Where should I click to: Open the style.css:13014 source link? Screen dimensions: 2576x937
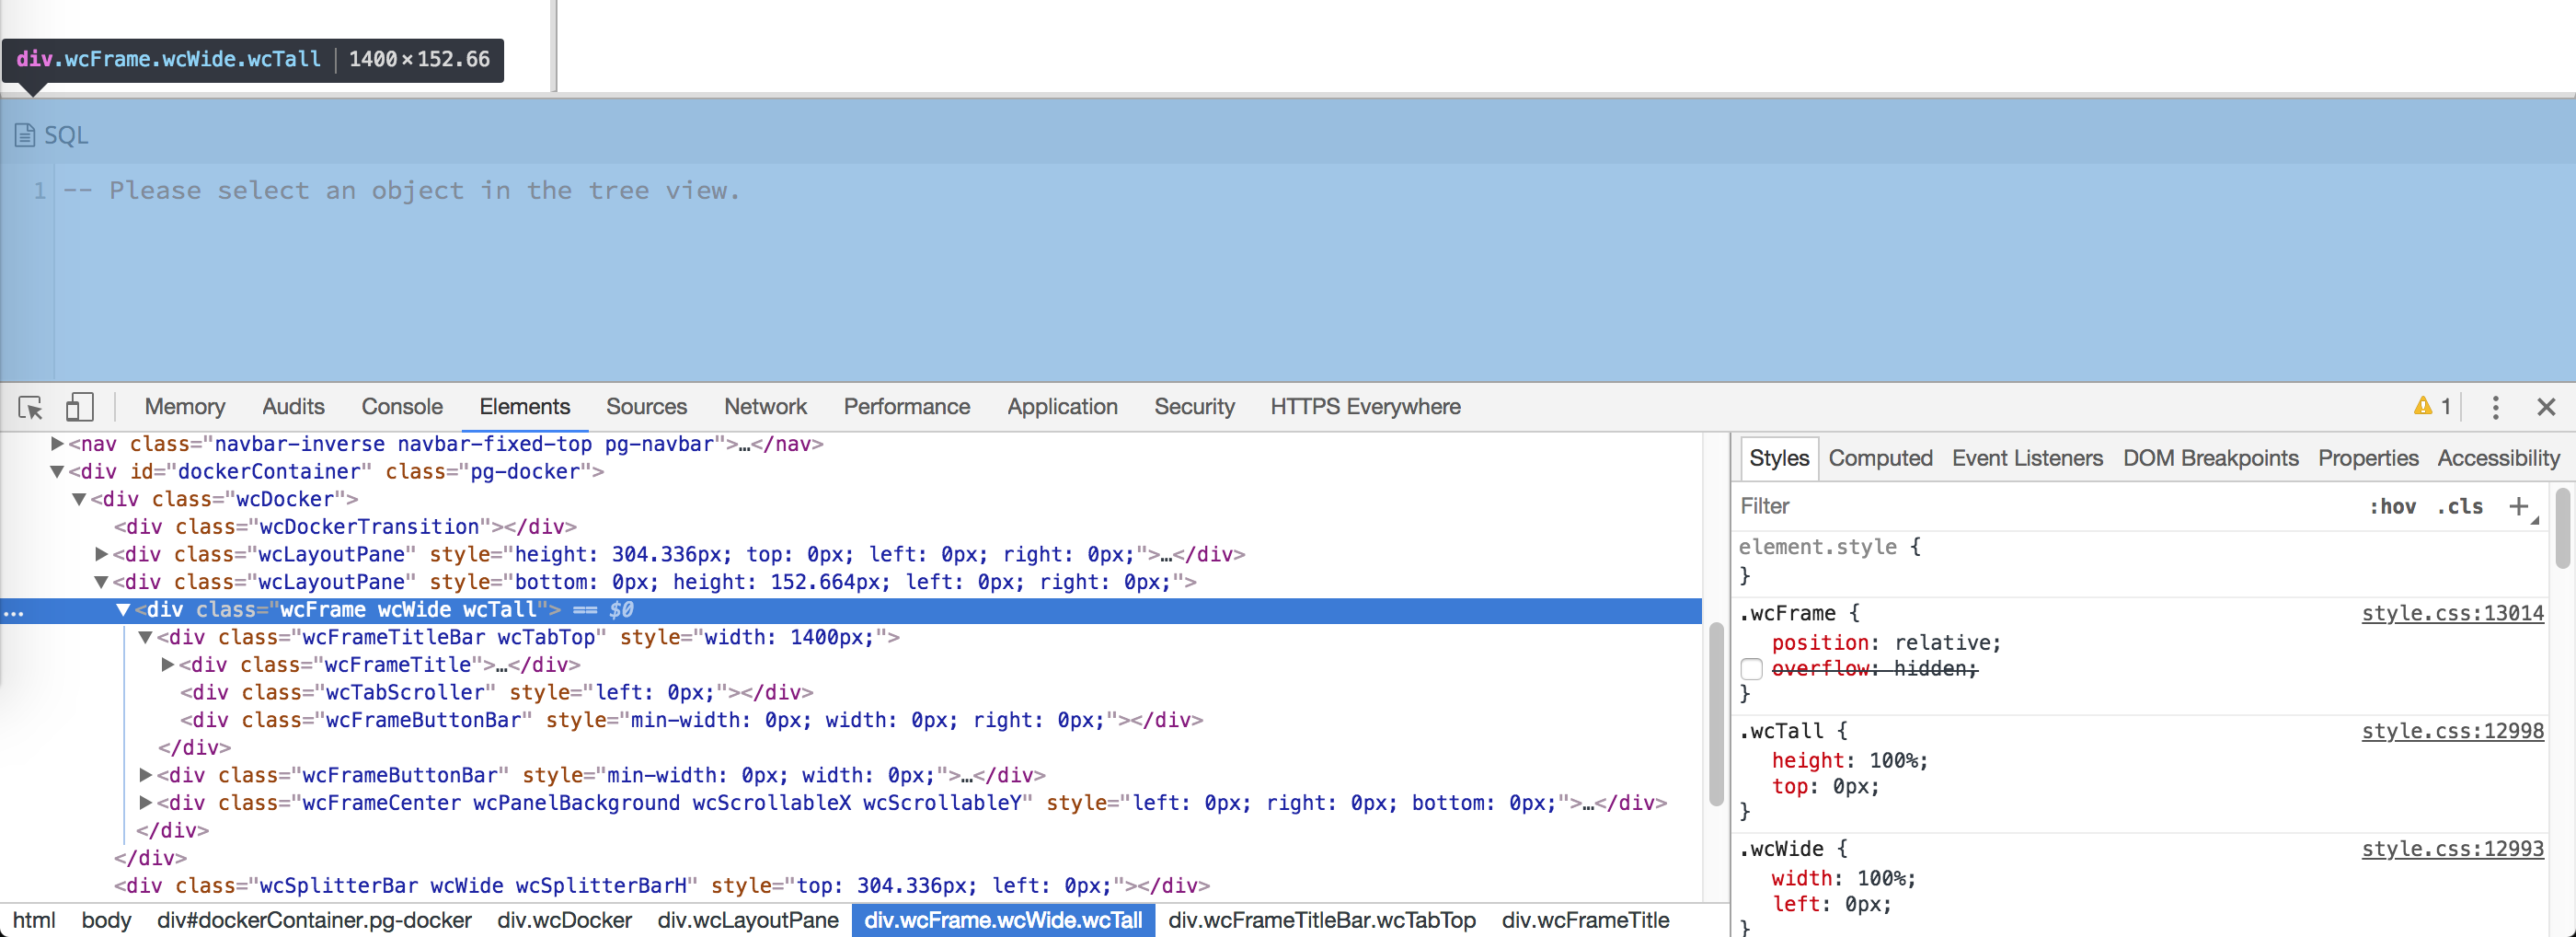2452,613
